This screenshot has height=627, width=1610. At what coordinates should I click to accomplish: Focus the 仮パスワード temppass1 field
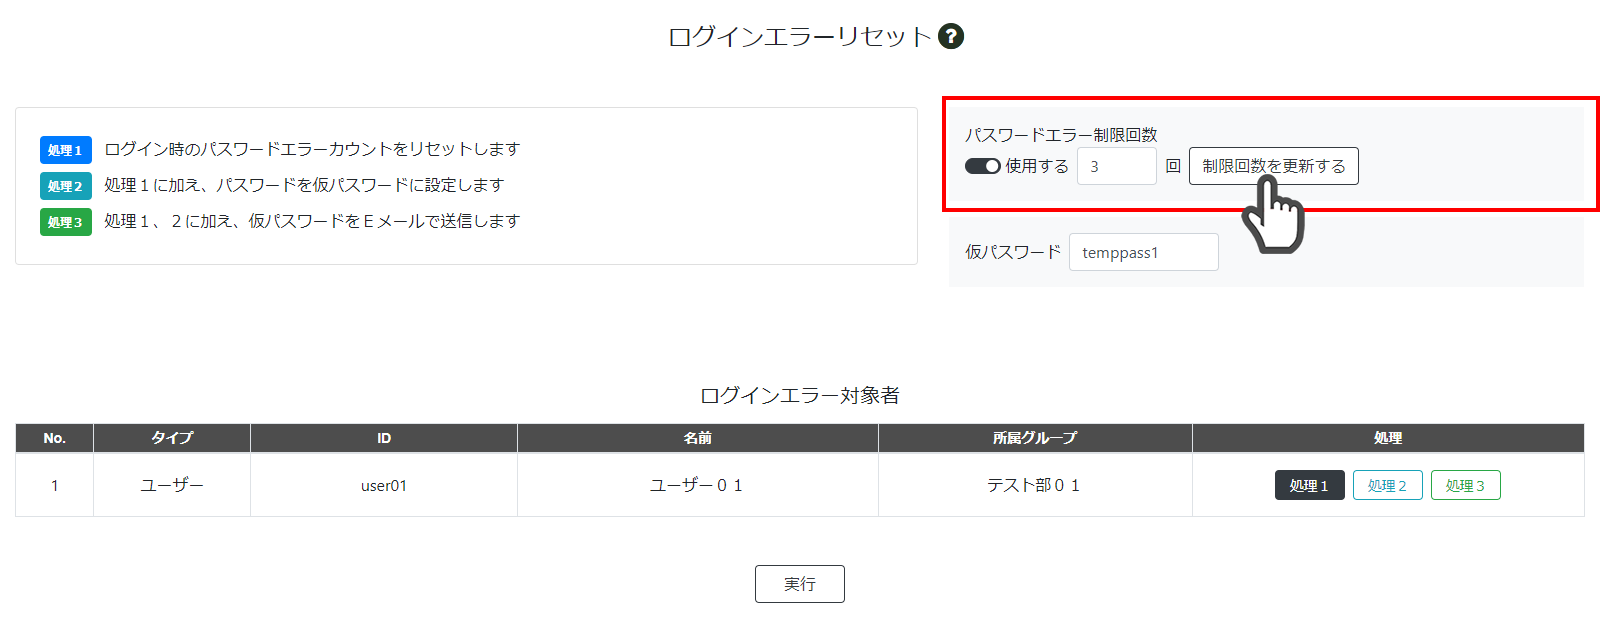[1144, 252]
